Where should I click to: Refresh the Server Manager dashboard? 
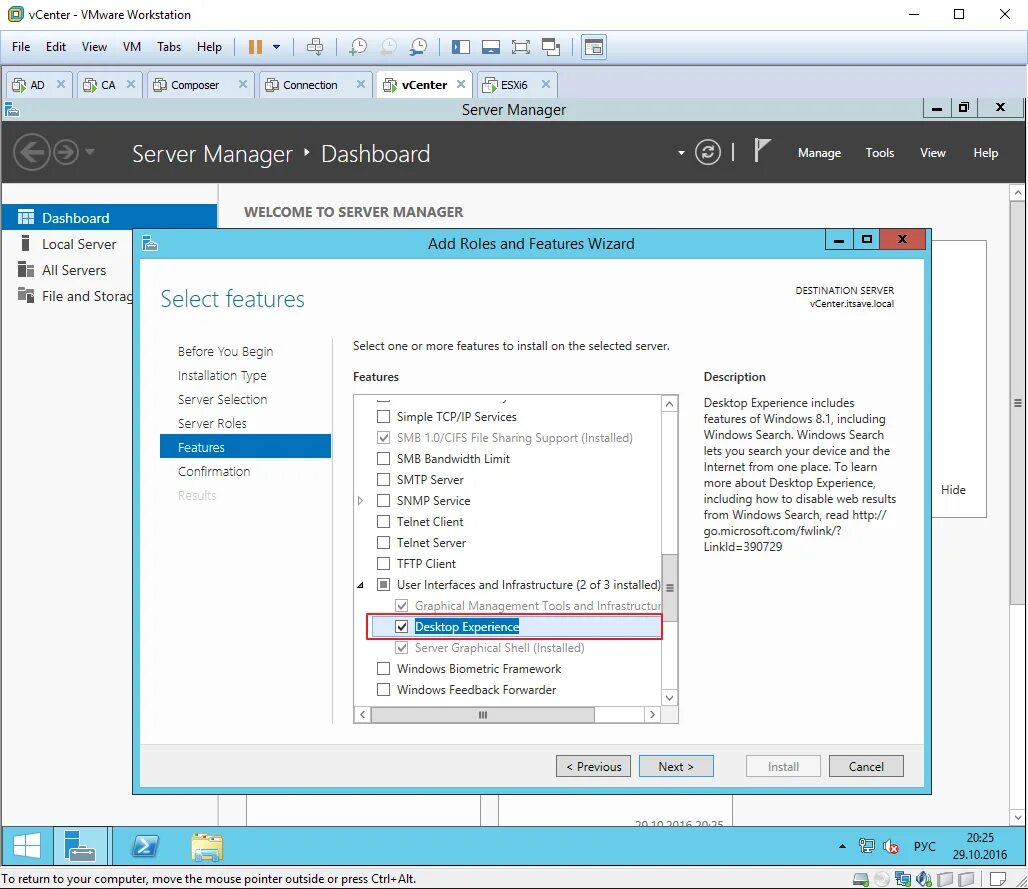point(708,153)
